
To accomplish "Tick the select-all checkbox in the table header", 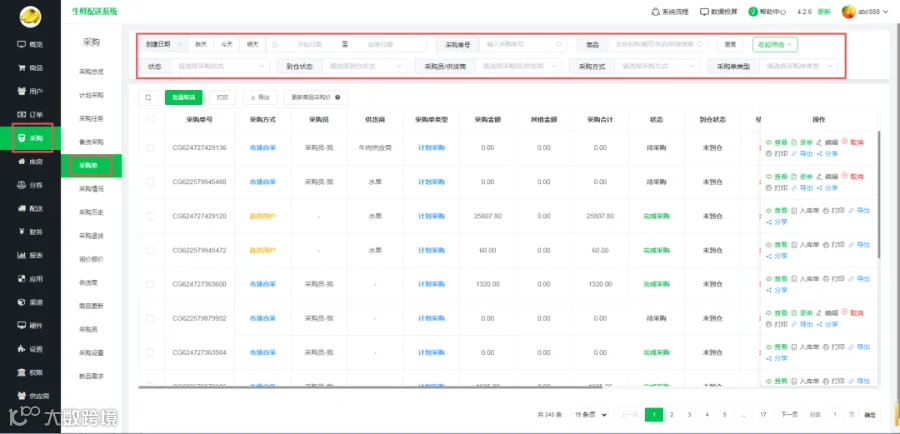I will coord(151,120).
